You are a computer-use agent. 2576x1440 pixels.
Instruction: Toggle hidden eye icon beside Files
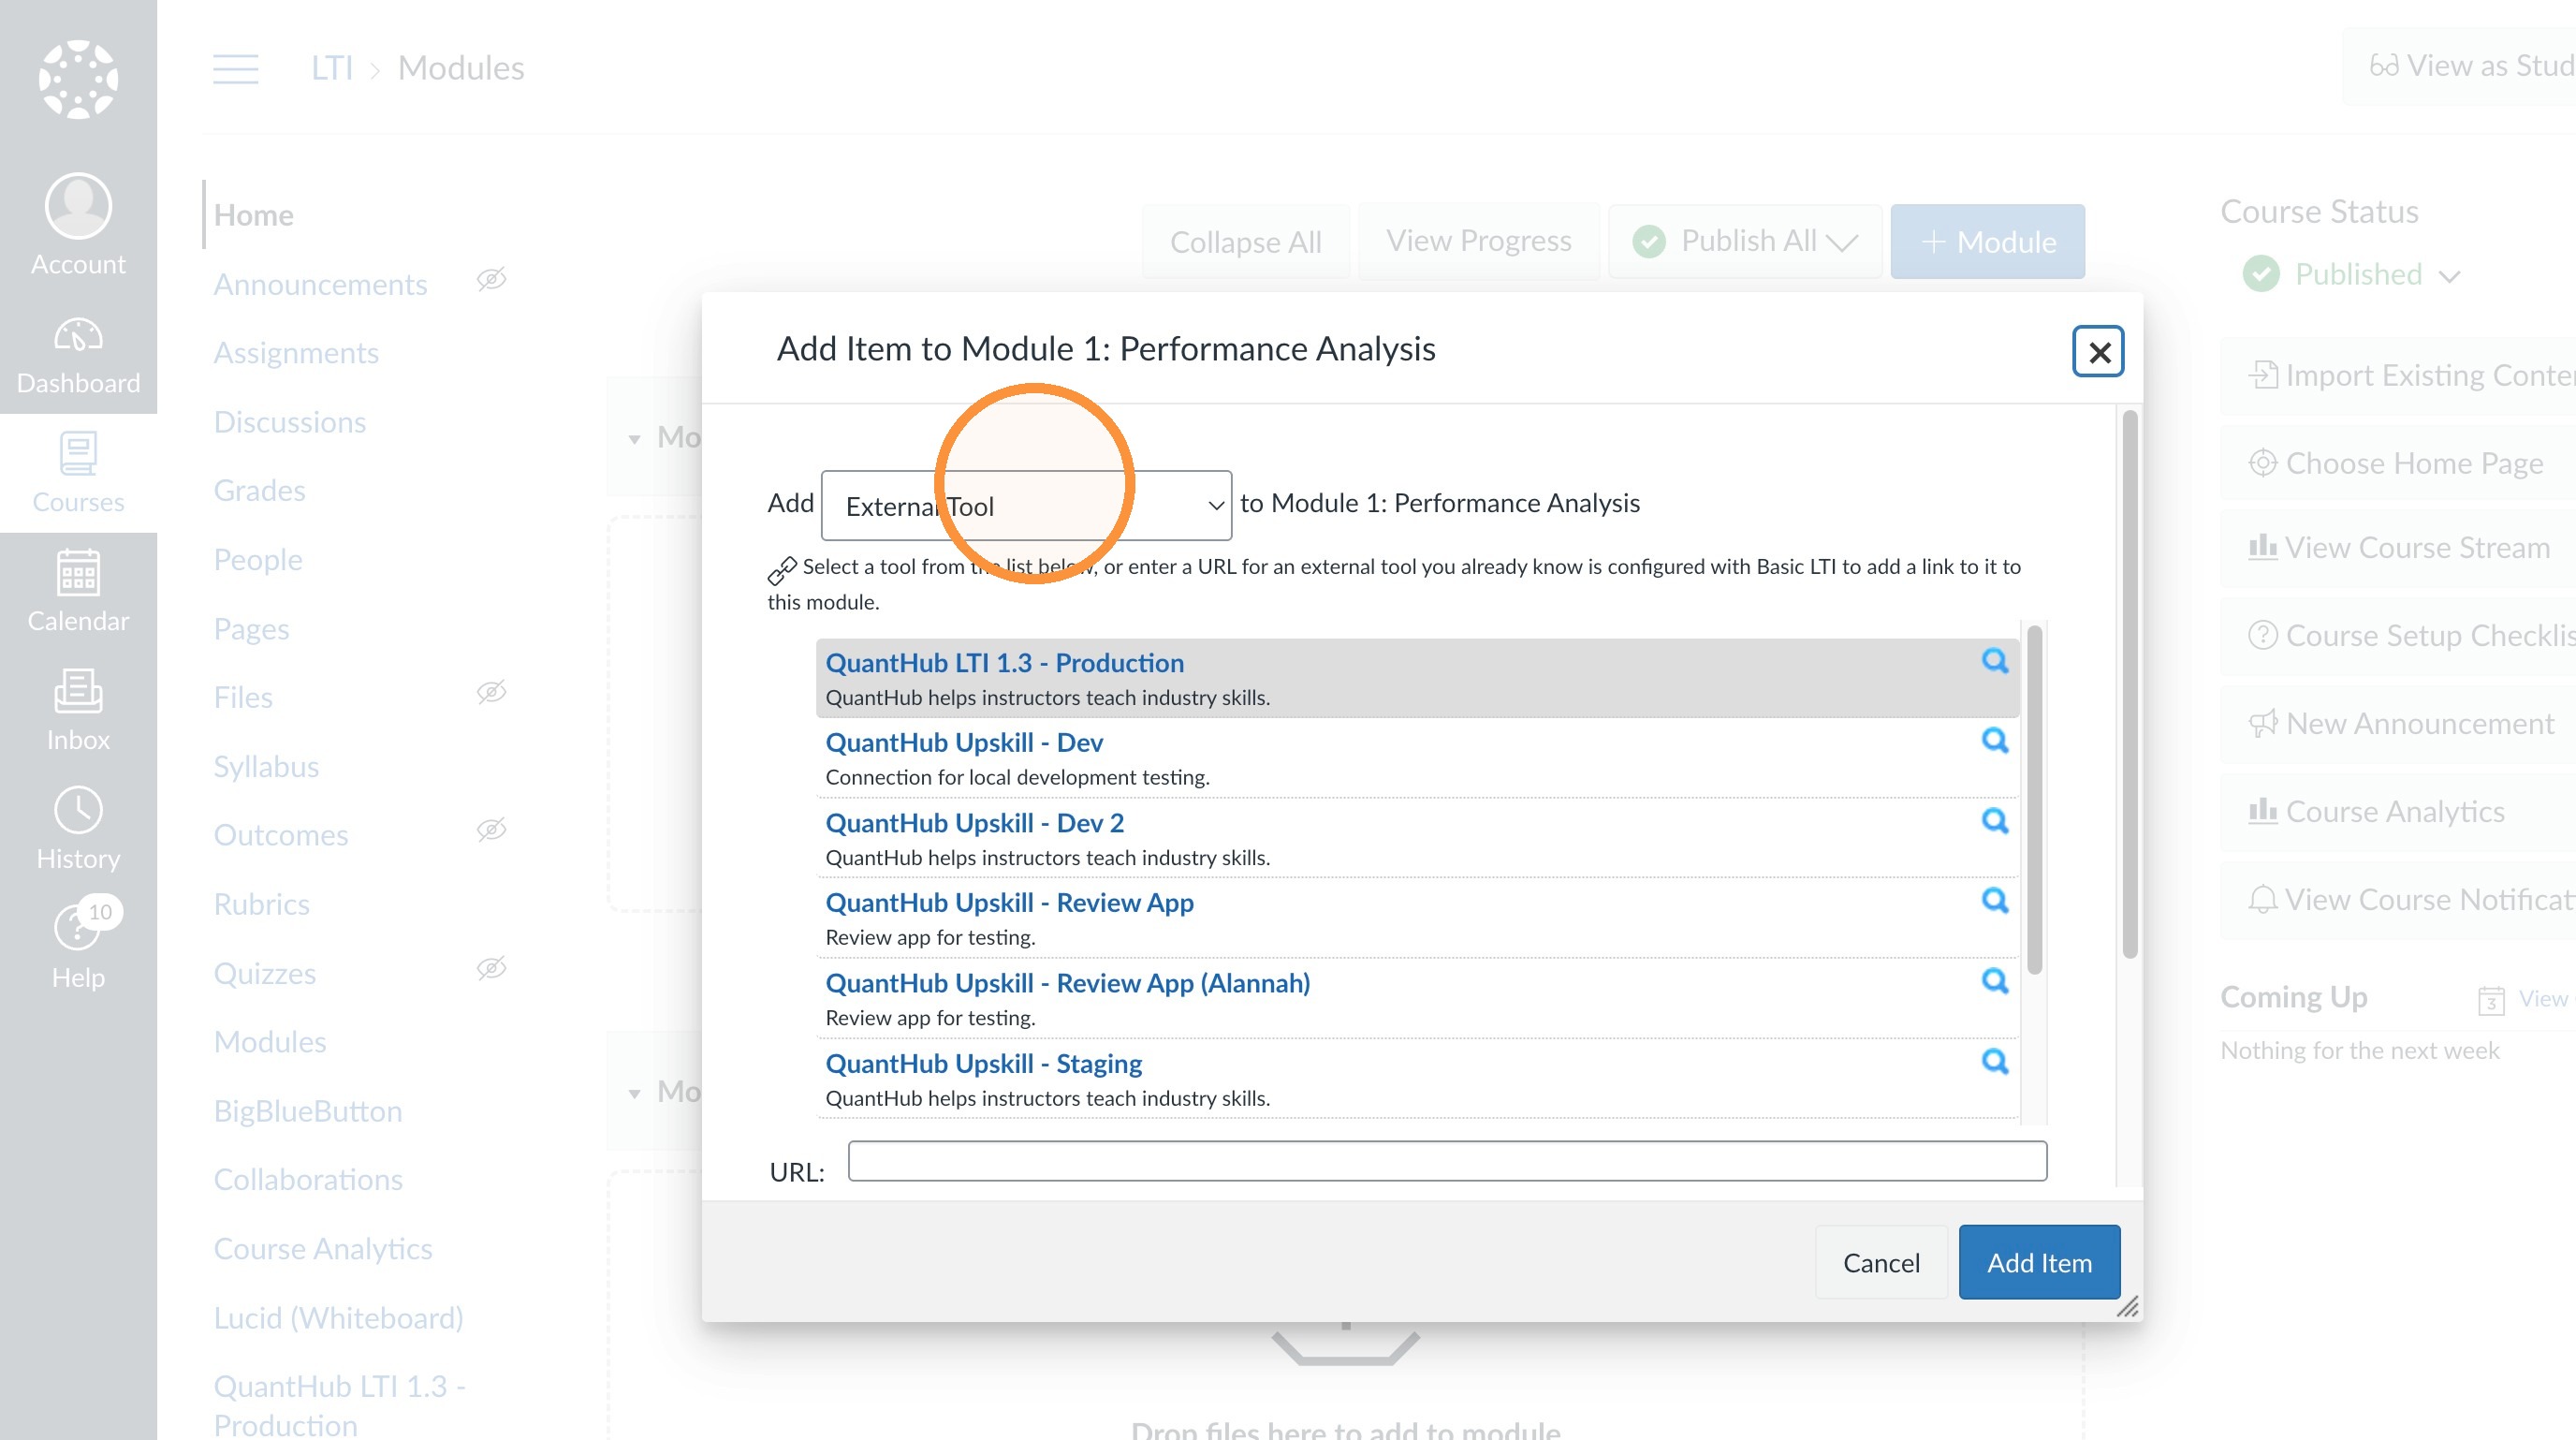click(x=491, y=692)
